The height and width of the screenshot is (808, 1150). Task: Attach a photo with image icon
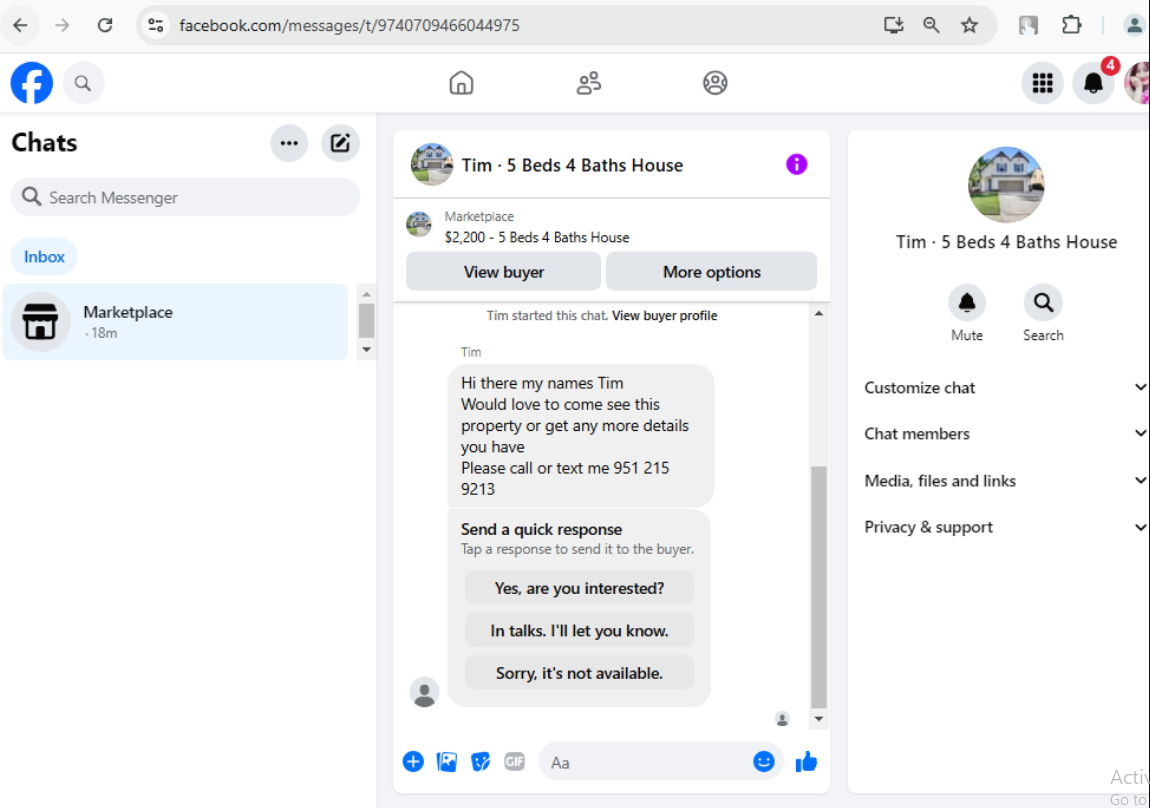447,762
